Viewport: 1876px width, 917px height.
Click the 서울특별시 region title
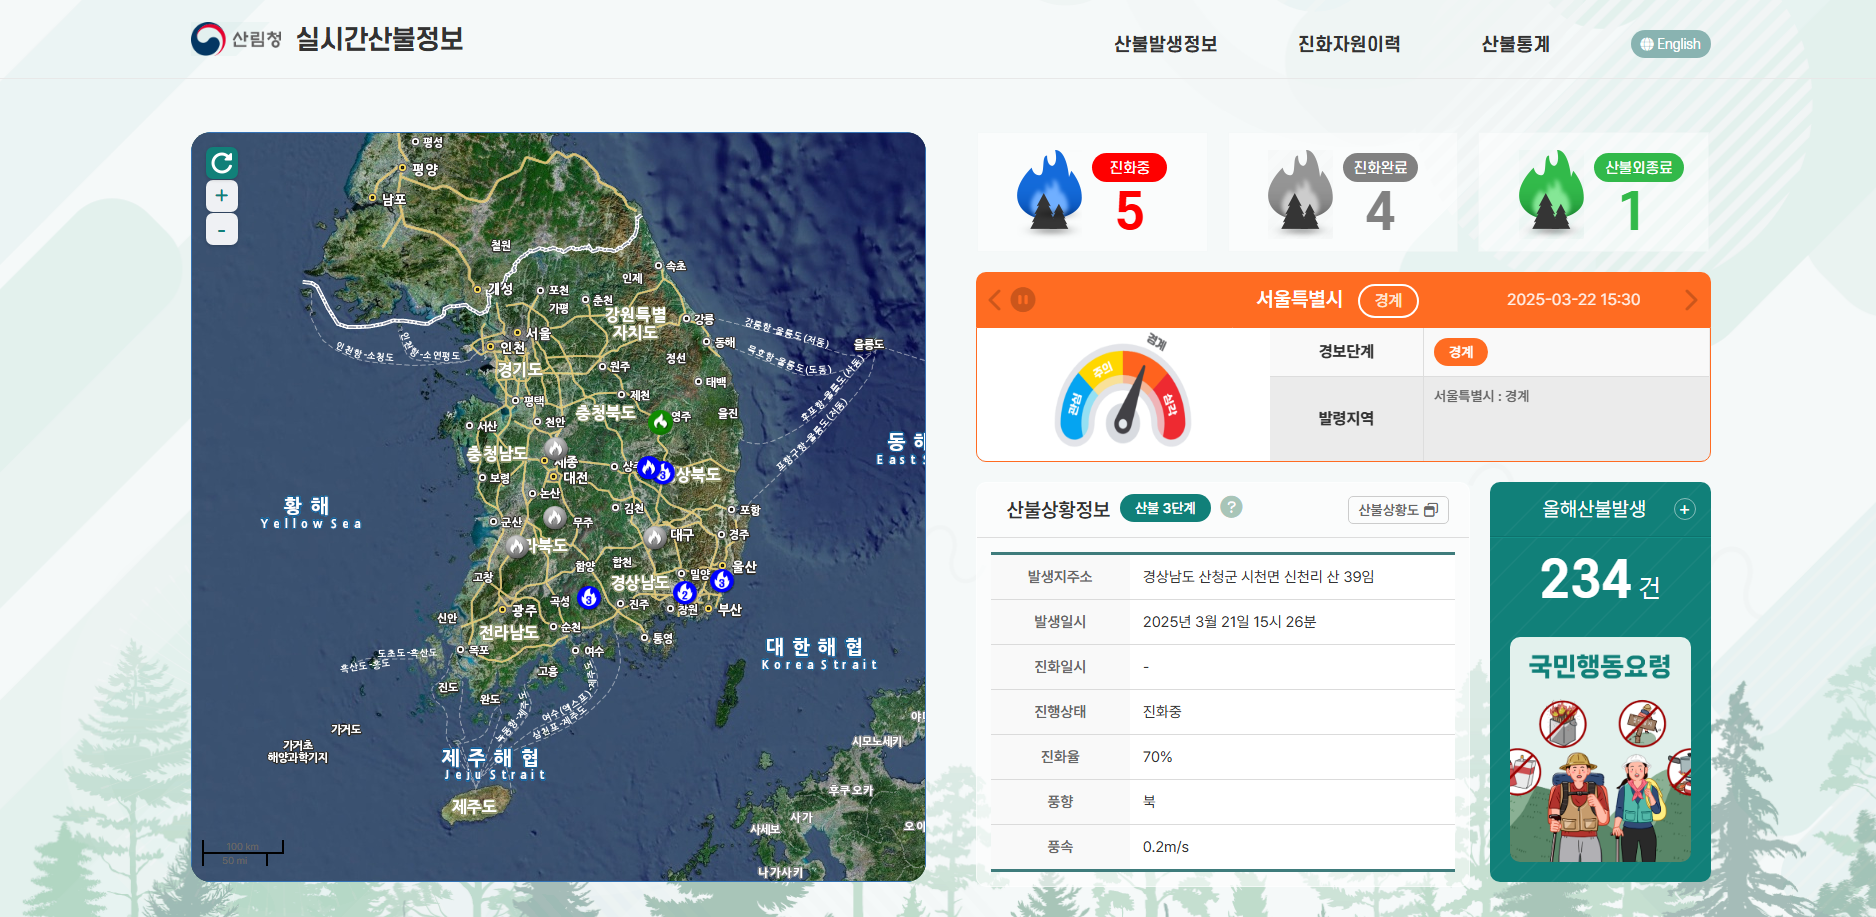click(1299, 299)
